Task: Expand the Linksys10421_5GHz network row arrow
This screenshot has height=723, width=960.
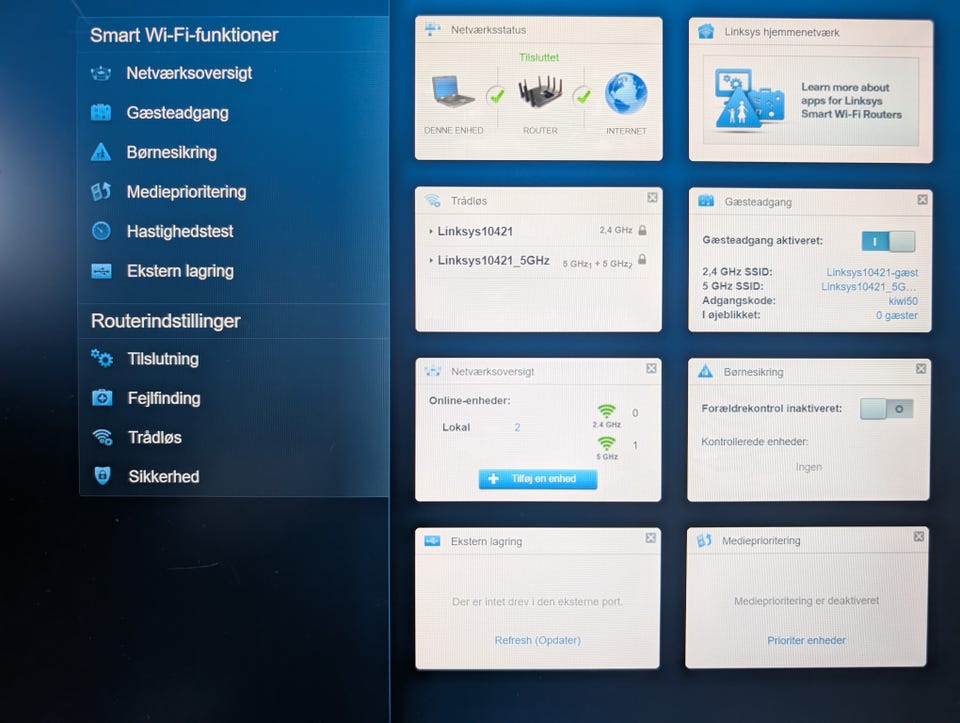Action: click(431, 260)
